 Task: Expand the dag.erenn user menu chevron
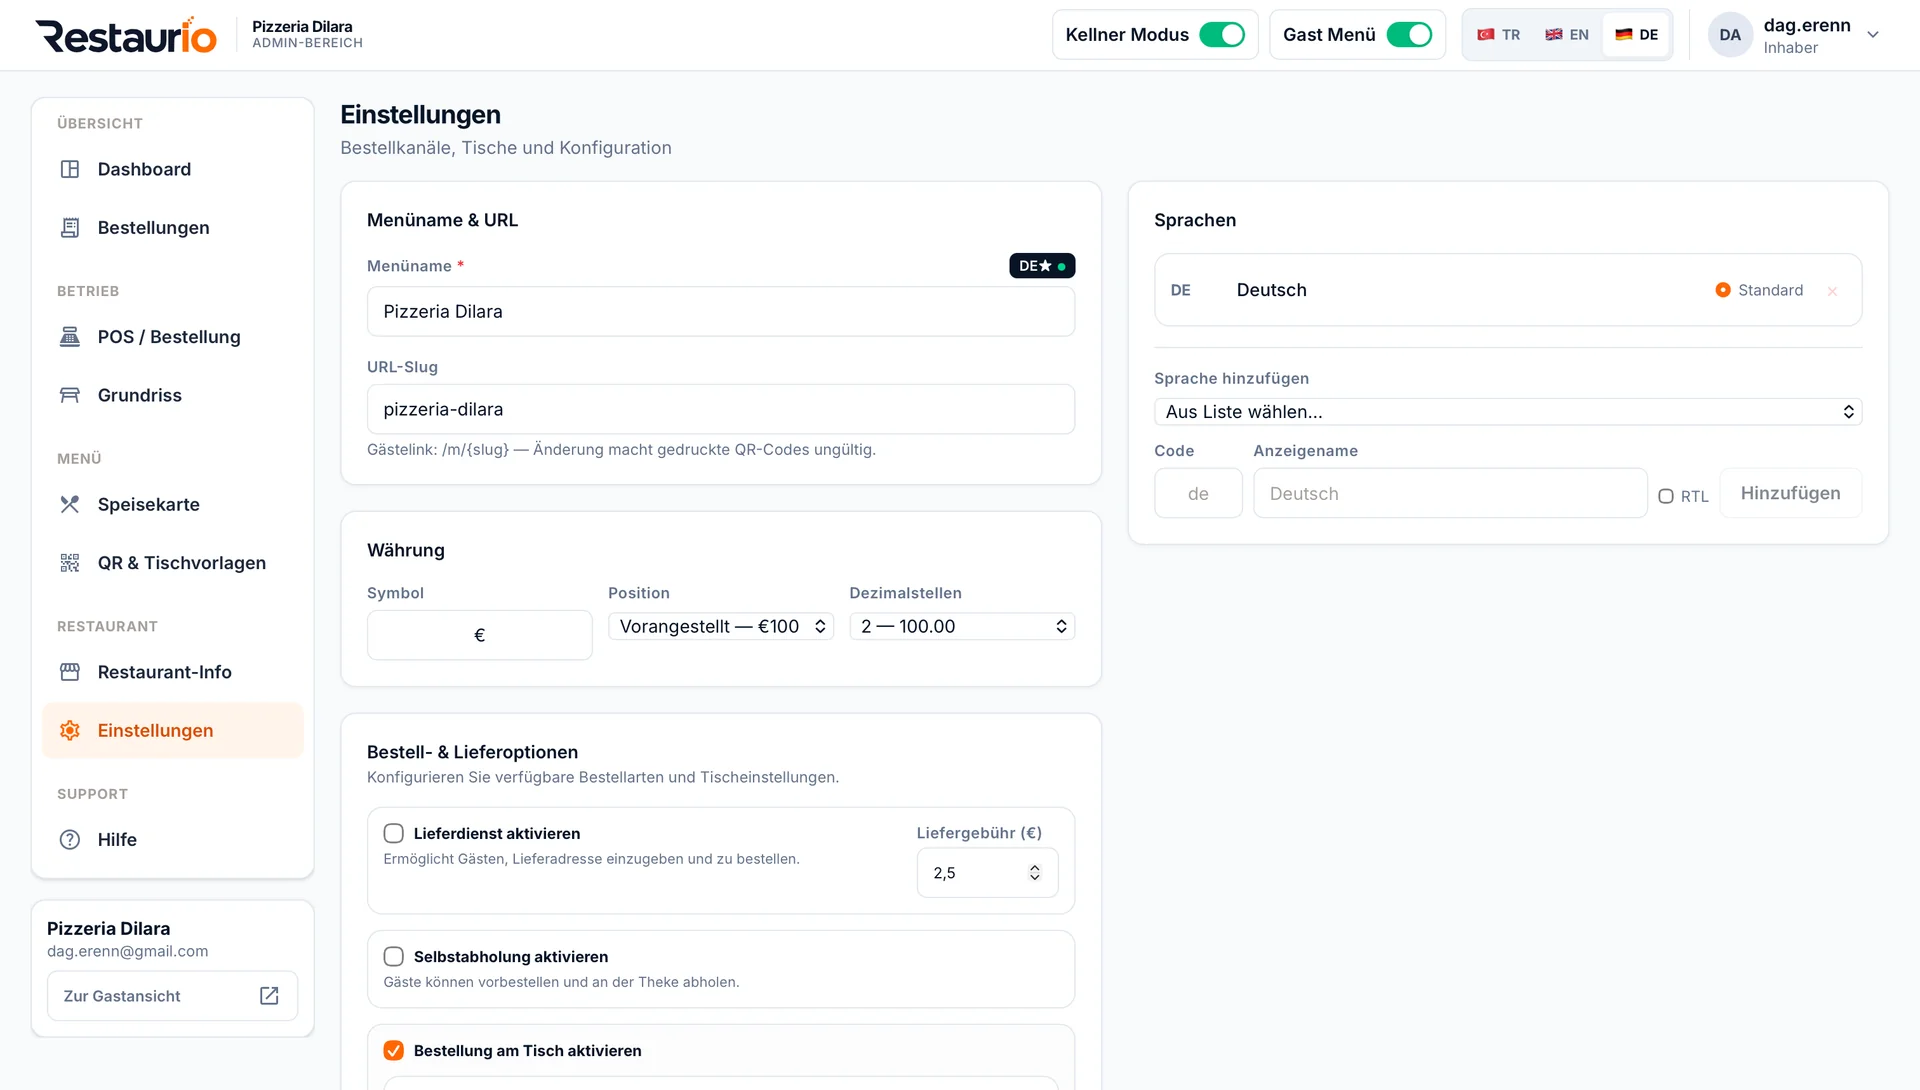coord(1873,35)
